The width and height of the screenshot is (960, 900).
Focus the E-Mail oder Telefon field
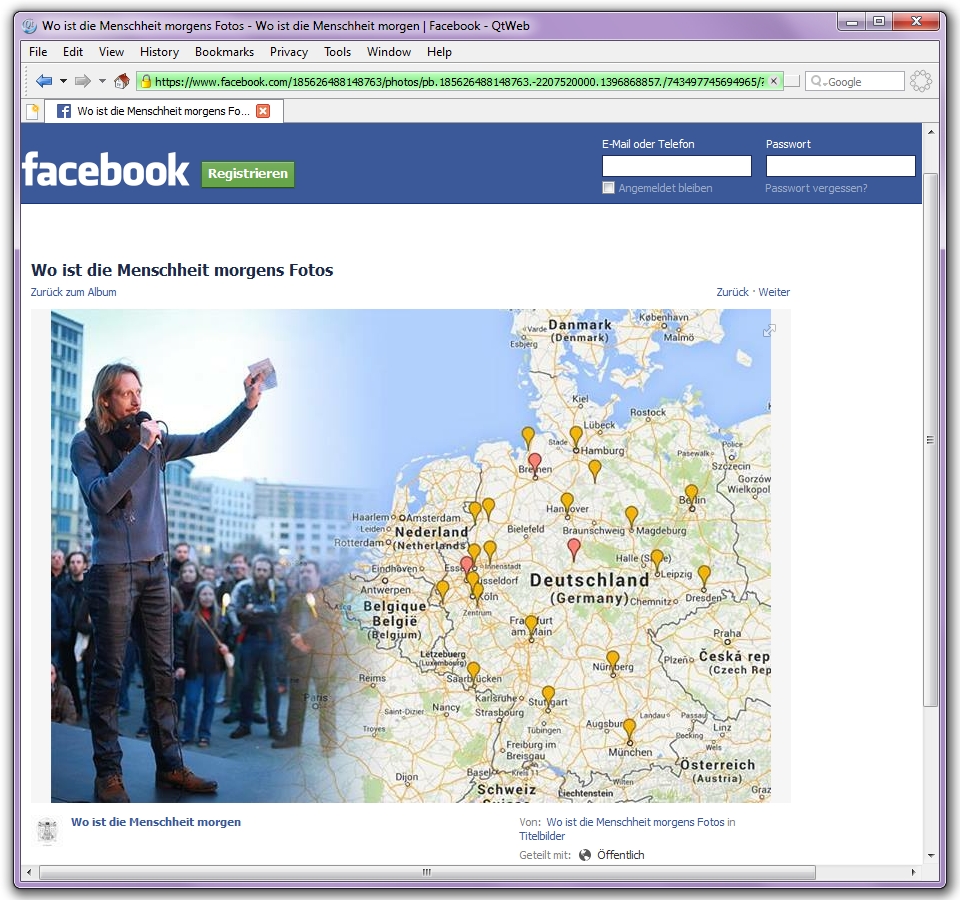click(677, 166)
